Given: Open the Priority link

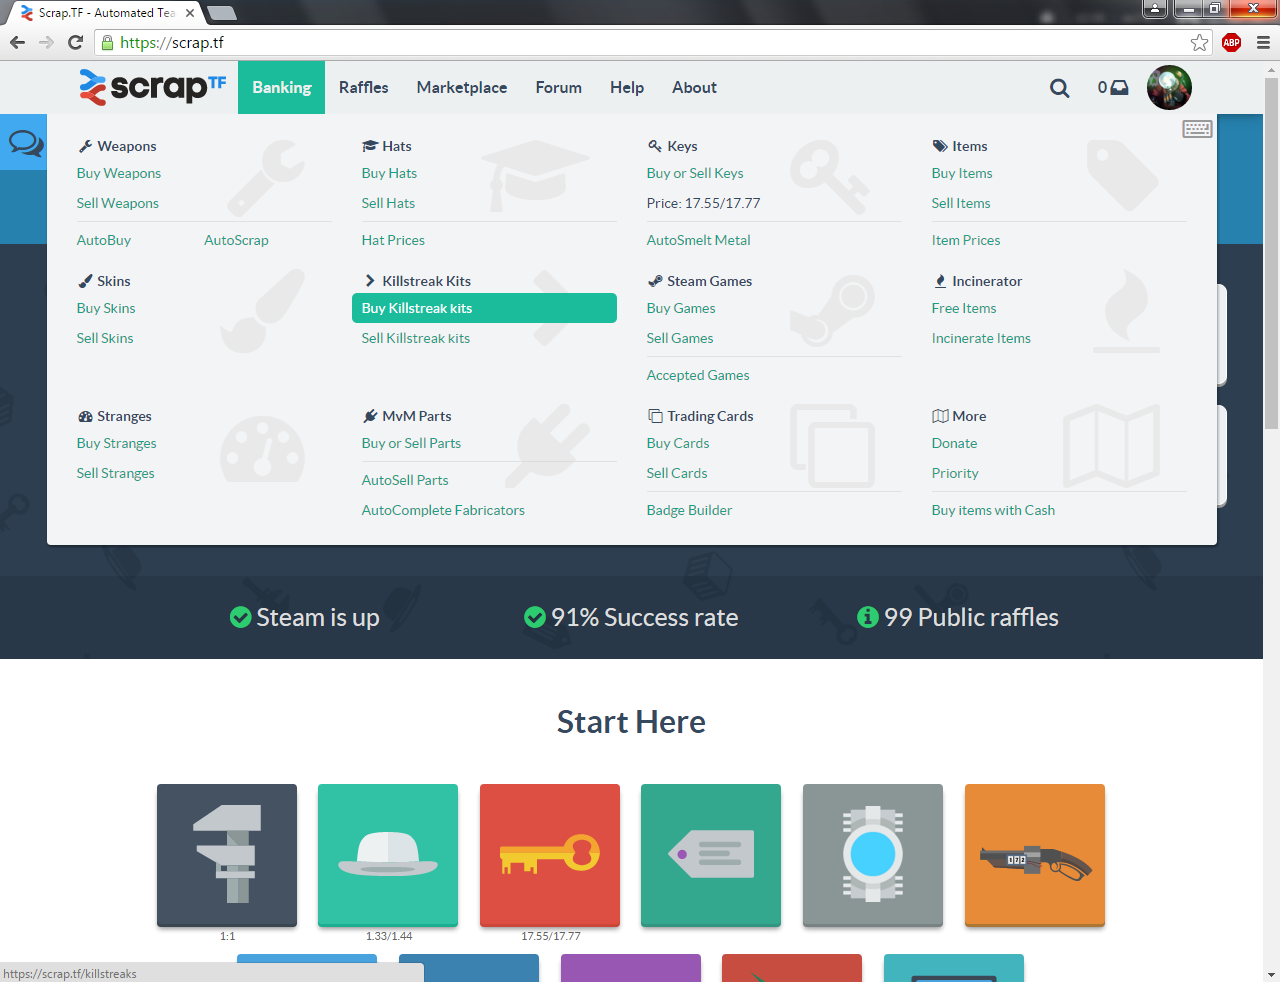Looking at the screenshot, I should tap(955, 473).
